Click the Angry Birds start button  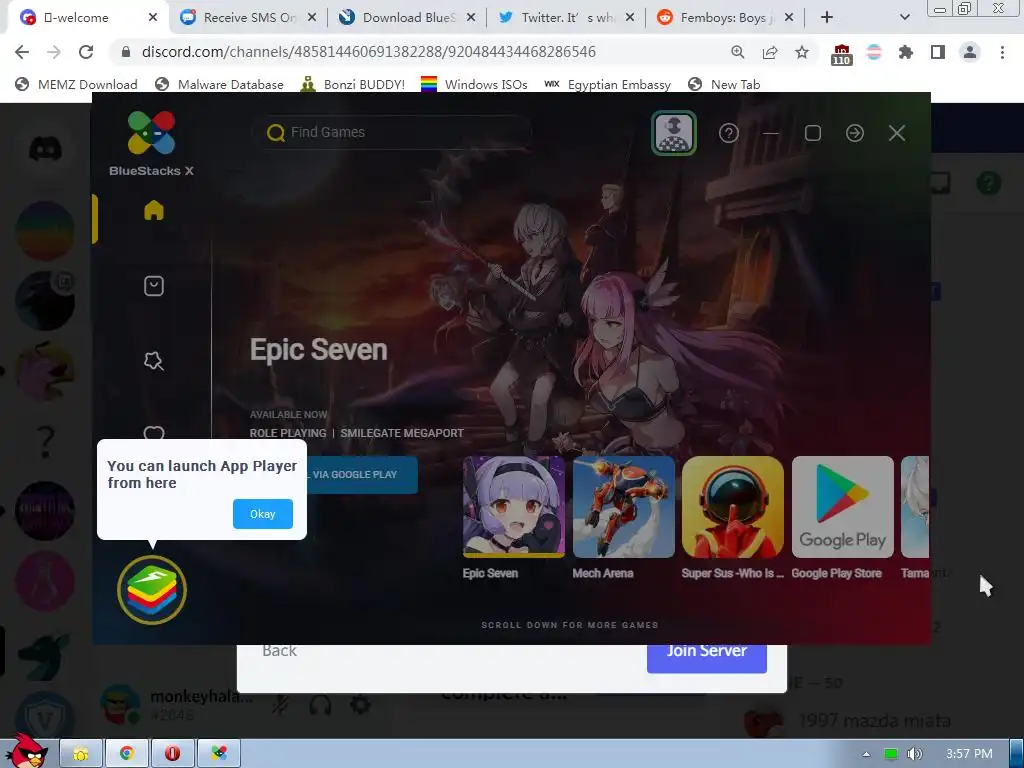click(25, 751)
